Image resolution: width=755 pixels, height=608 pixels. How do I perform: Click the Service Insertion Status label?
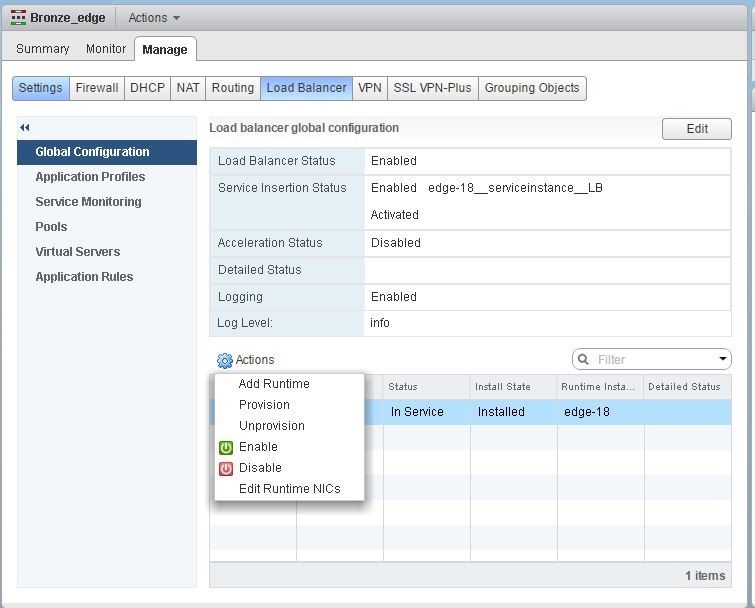tap(282, 188)
